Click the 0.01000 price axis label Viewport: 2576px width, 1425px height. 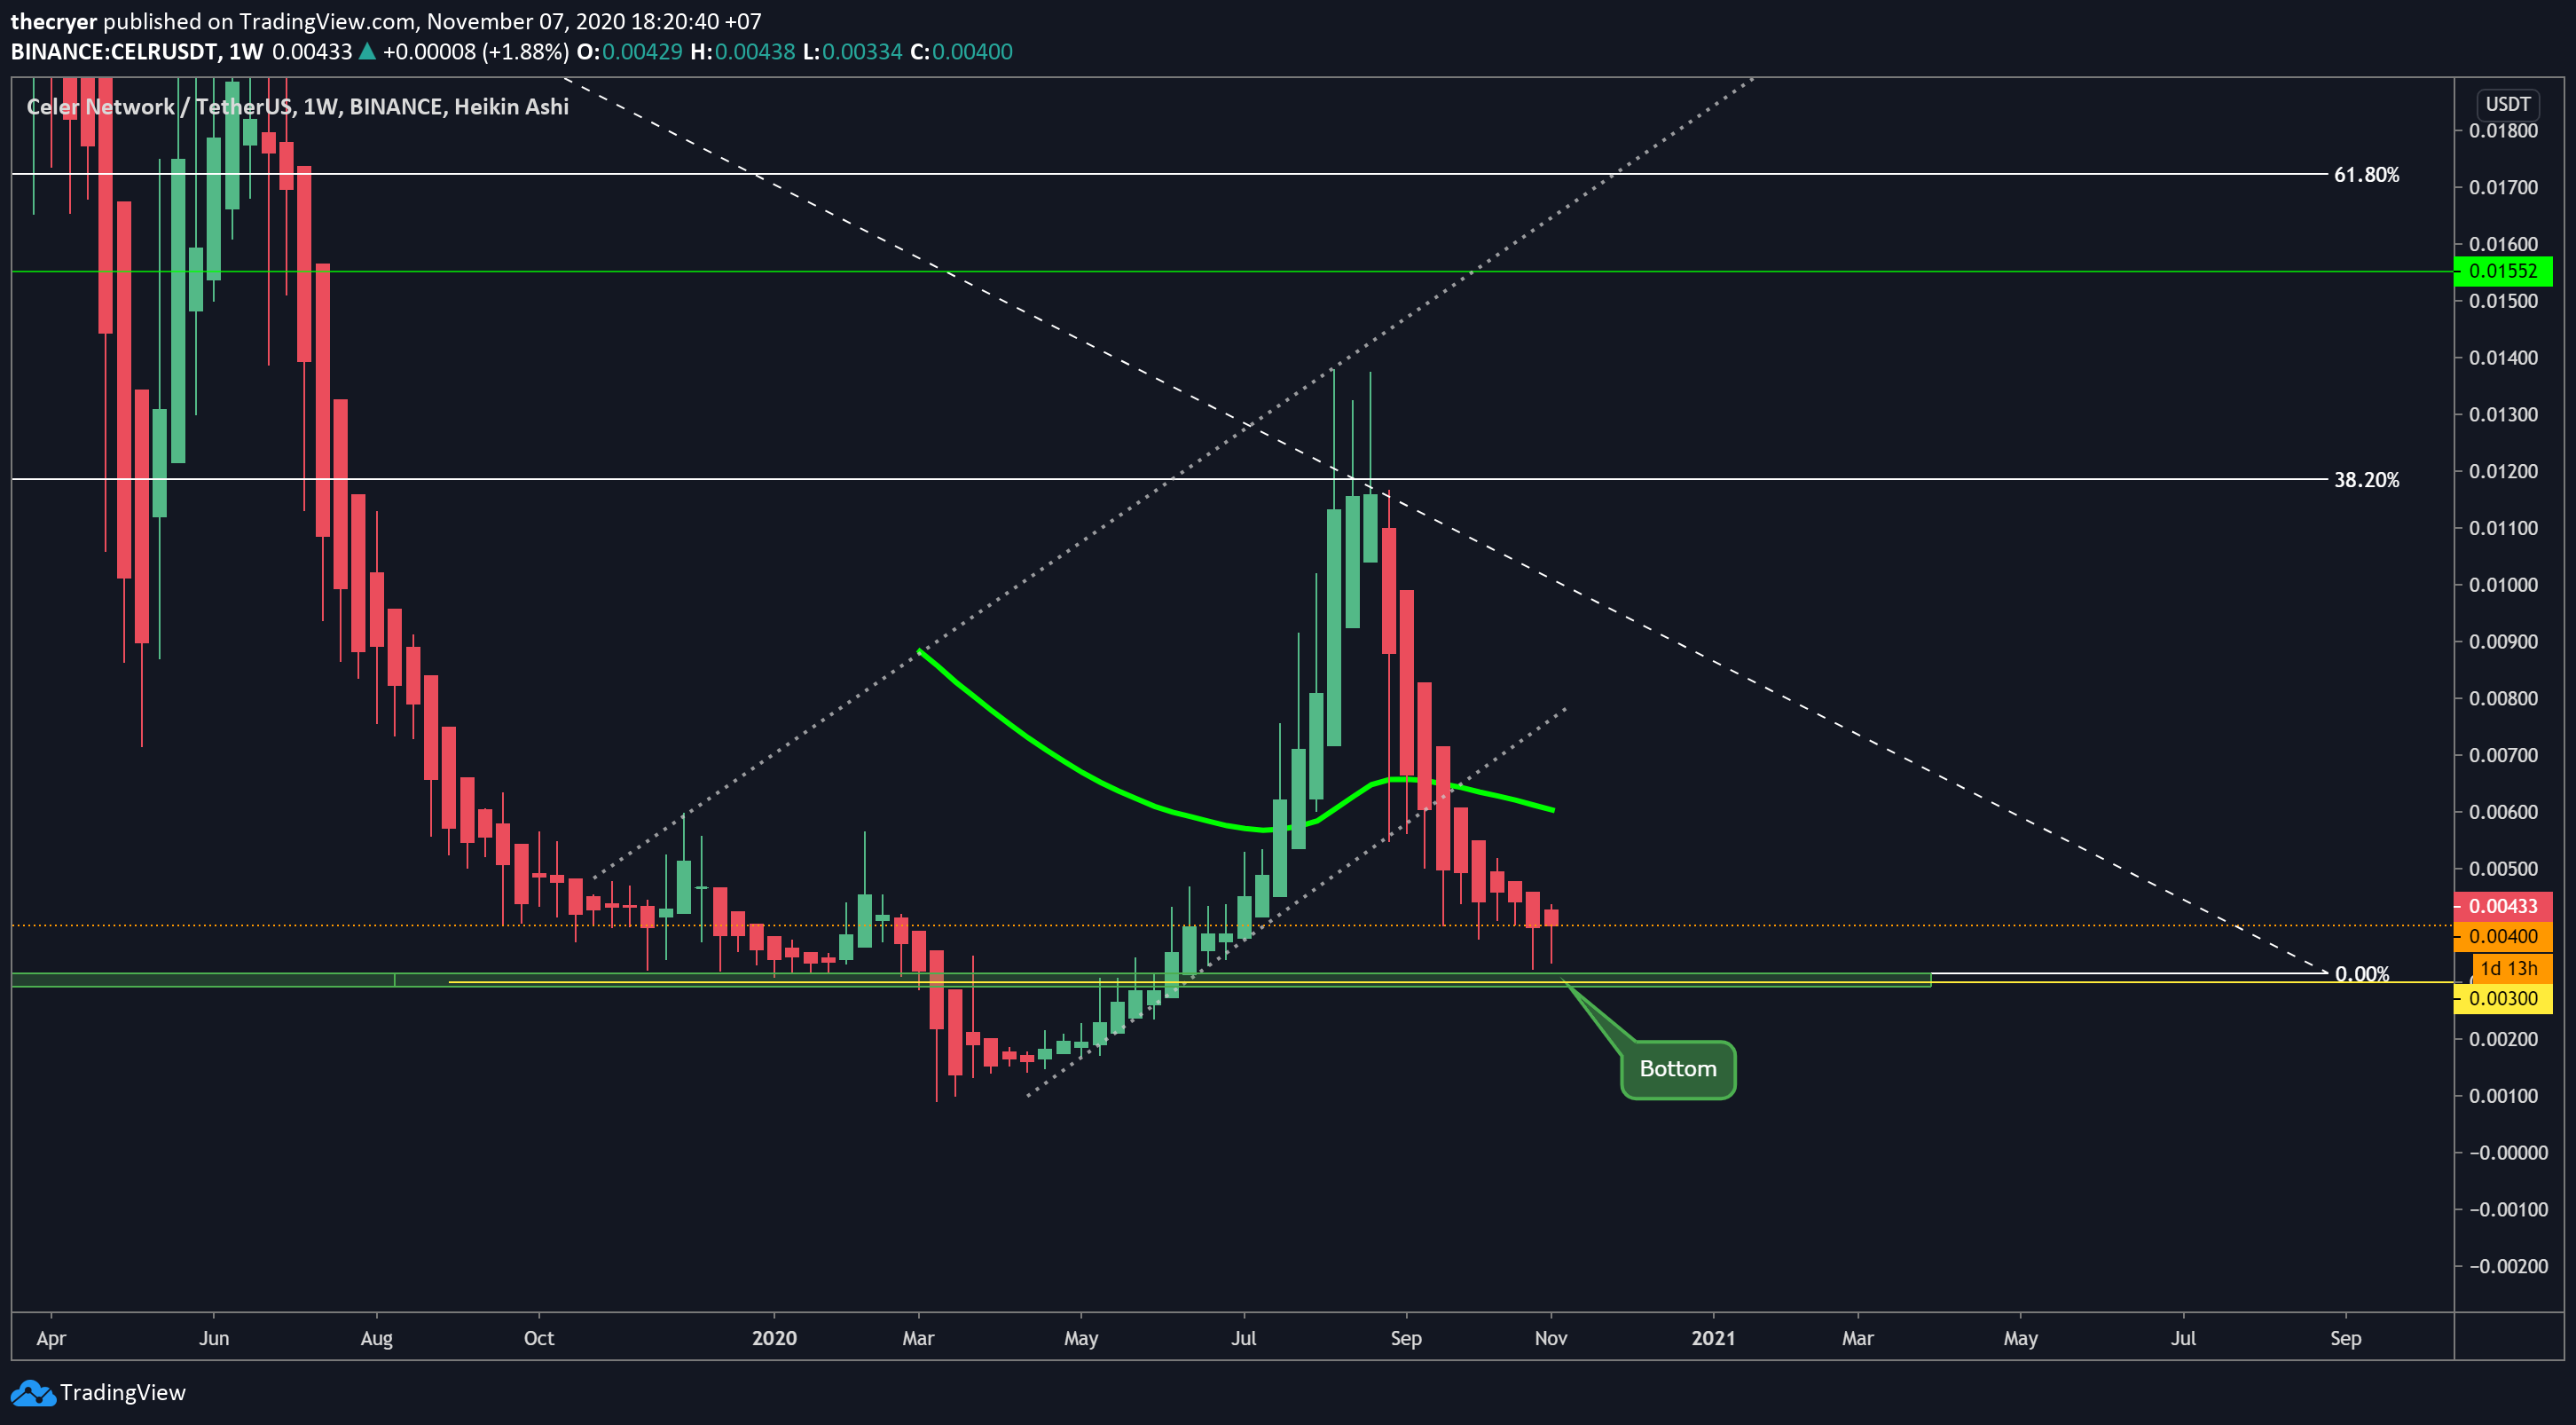click(2503, 585)
